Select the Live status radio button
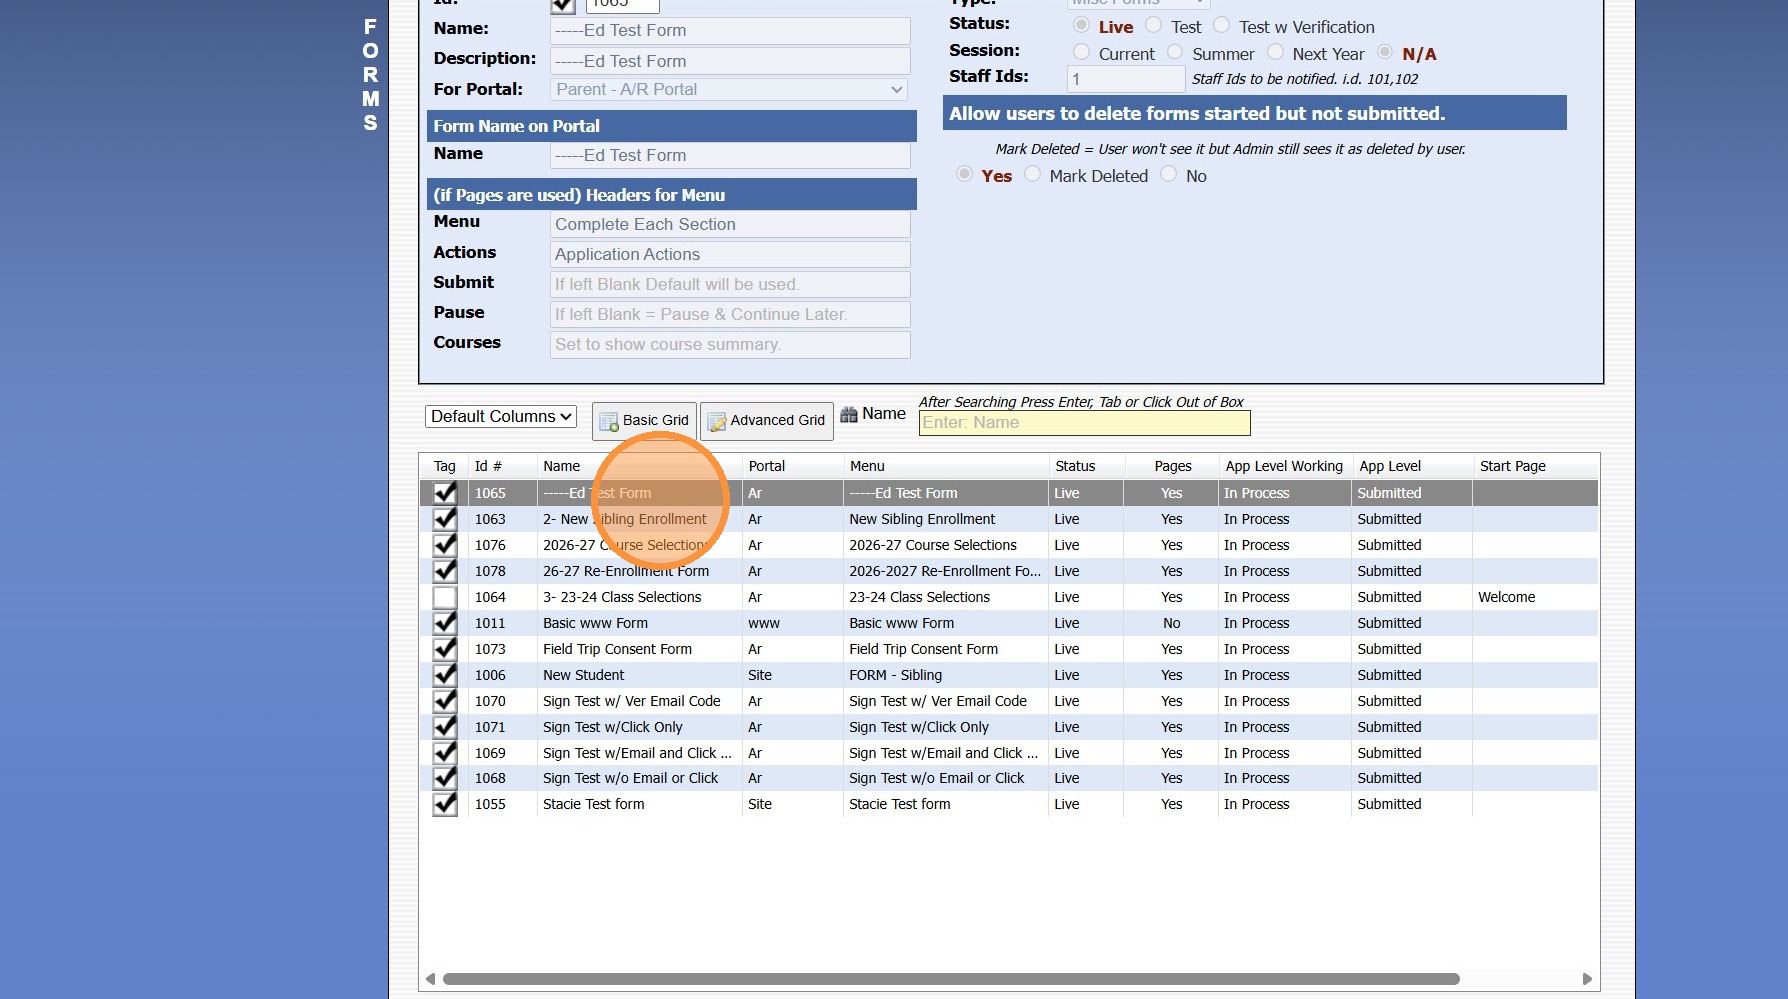The width and height of the screenshot is (1788, 999). coord(1081,25)
